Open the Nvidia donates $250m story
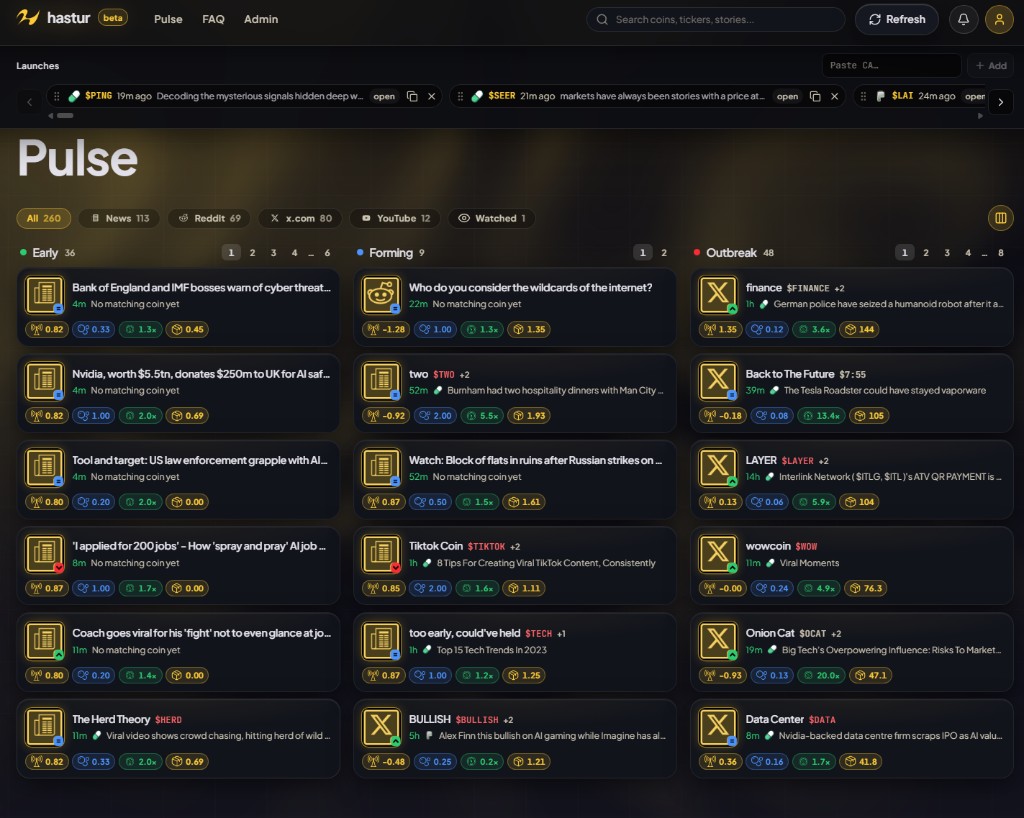Screen dimensions: 1024x818 click(178, 393)
